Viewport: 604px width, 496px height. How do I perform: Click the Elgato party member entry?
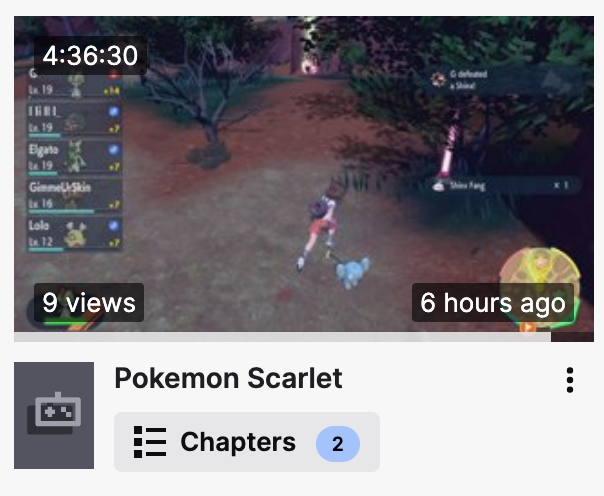pyautogui.click(x=75, y=158)
